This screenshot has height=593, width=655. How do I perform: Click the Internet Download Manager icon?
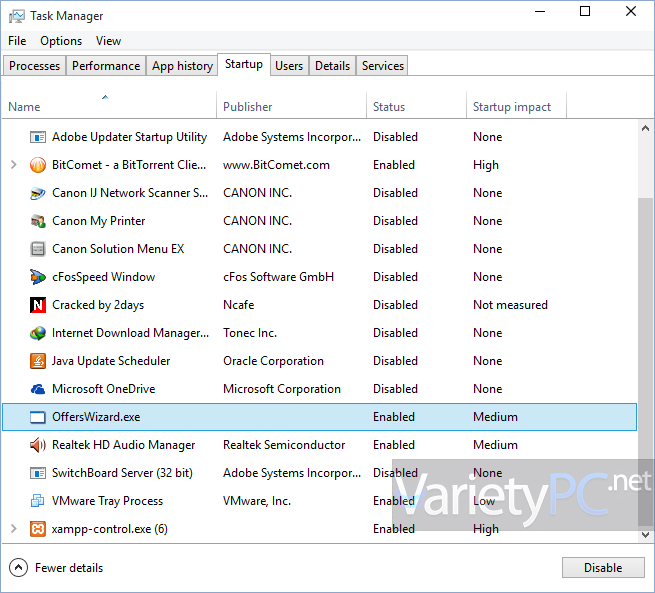click(x=38, y=333)
